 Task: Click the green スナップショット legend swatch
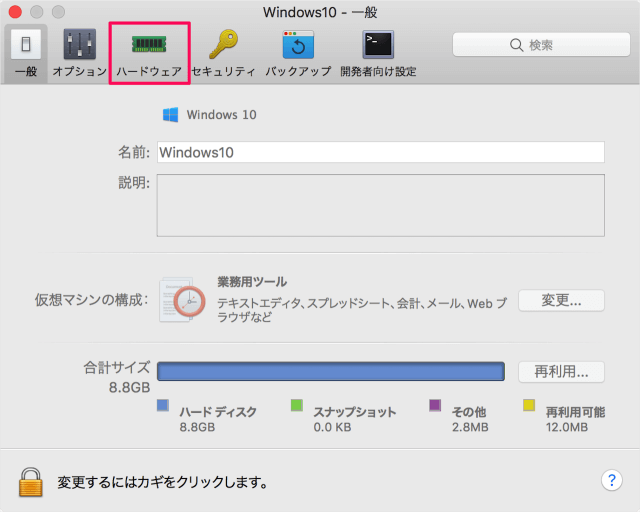tap(297, 405)
